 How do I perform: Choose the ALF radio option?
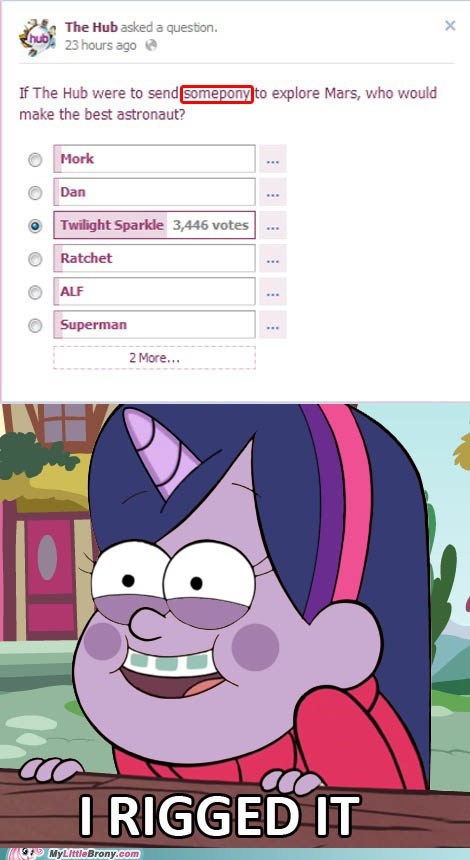[x=35, y=292]
